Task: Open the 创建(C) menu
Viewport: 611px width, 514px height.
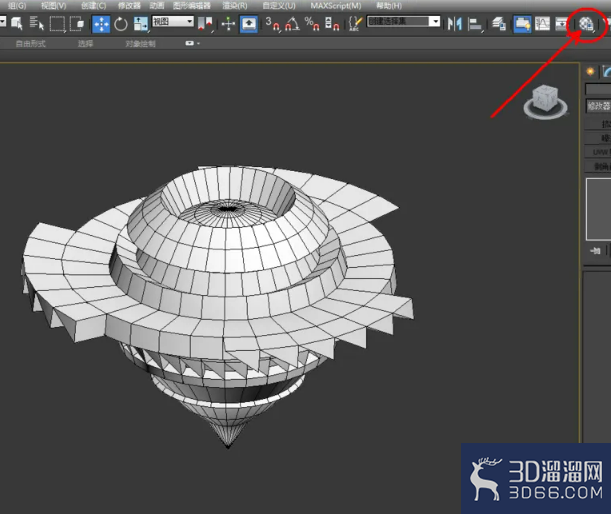Action: click(x=94, y=6)
